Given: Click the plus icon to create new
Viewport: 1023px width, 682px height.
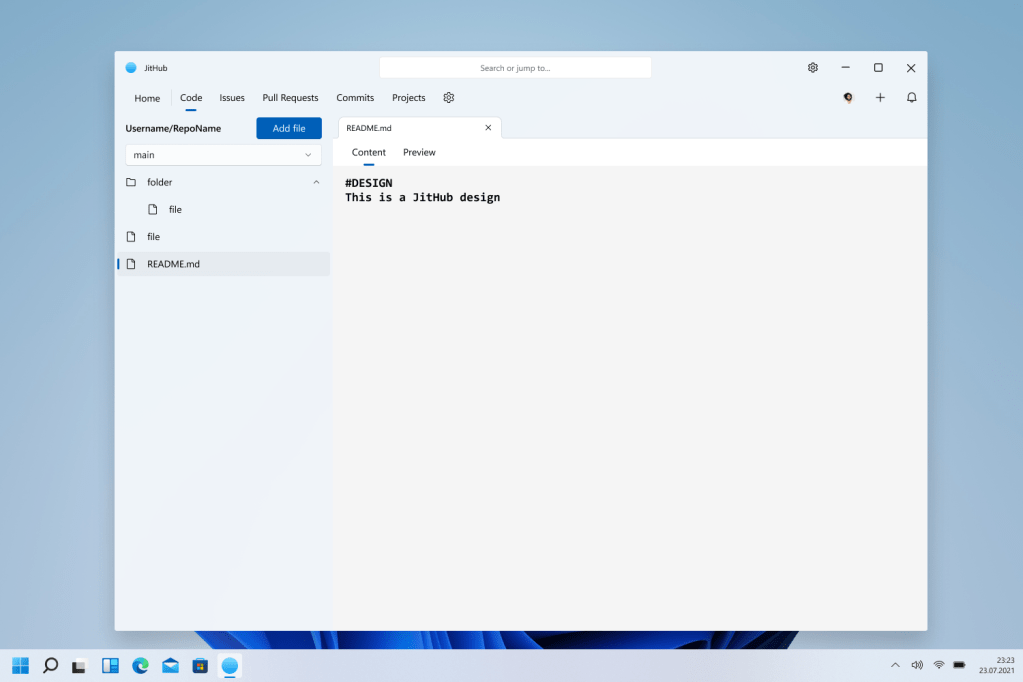Looking at the screenshot, I should coord(880,98).
